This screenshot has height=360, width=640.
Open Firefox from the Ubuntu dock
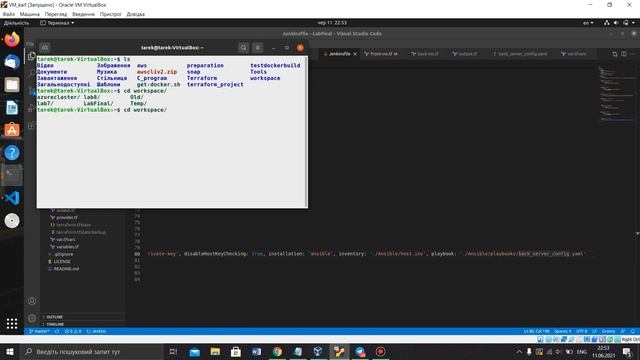pos(12,40)
